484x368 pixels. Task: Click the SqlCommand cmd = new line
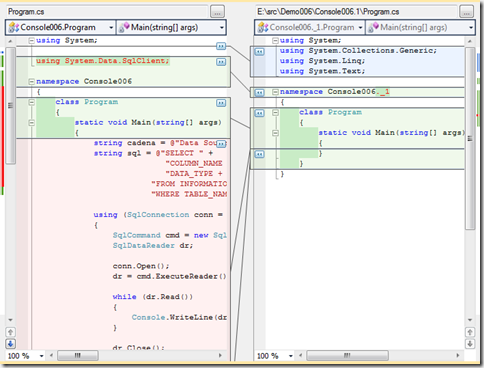click(170, 235)
